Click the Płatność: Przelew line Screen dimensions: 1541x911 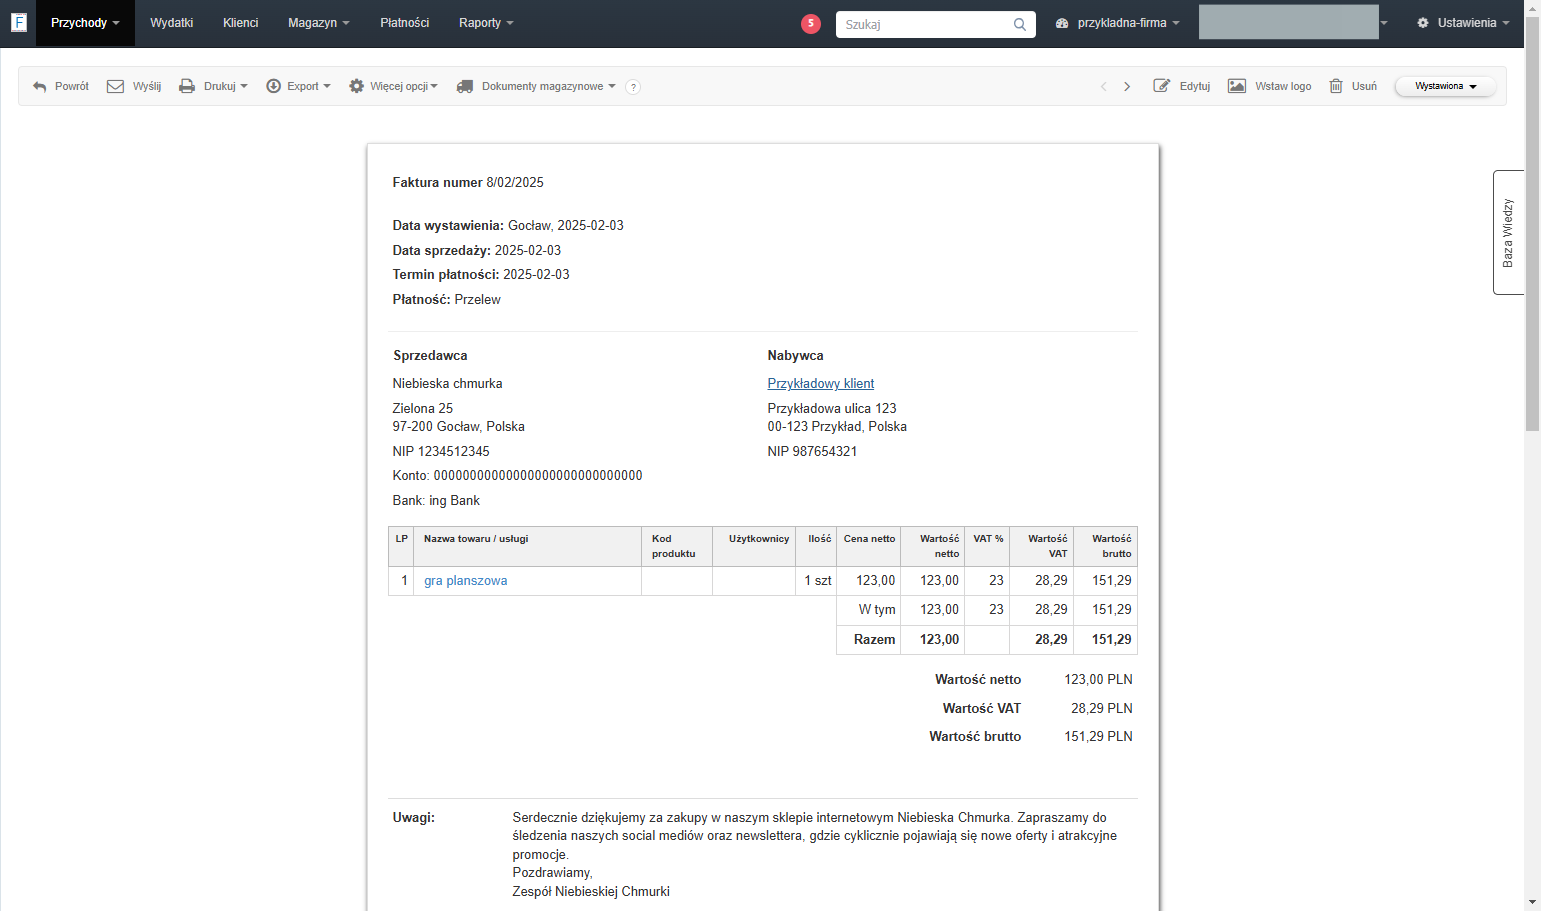pos(447,300)
